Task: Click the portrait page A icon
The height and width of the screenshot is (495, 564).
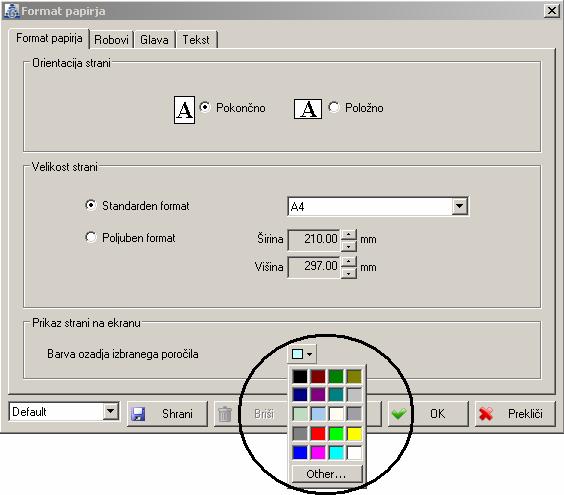Action: coord(184,110)
